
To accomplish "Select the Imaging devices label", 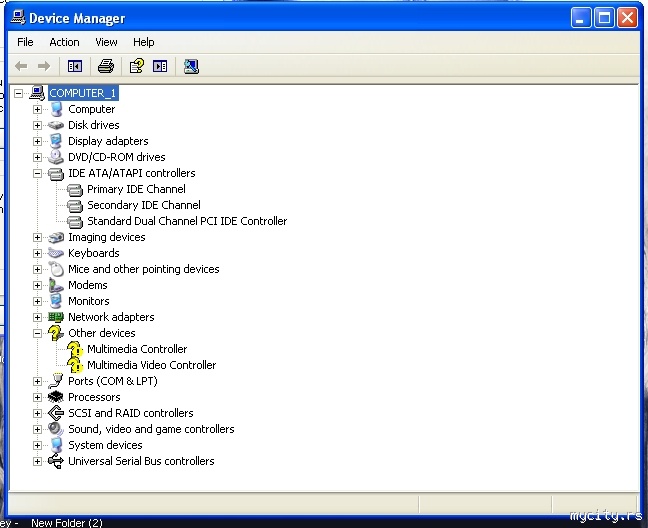I will [107, 237].
